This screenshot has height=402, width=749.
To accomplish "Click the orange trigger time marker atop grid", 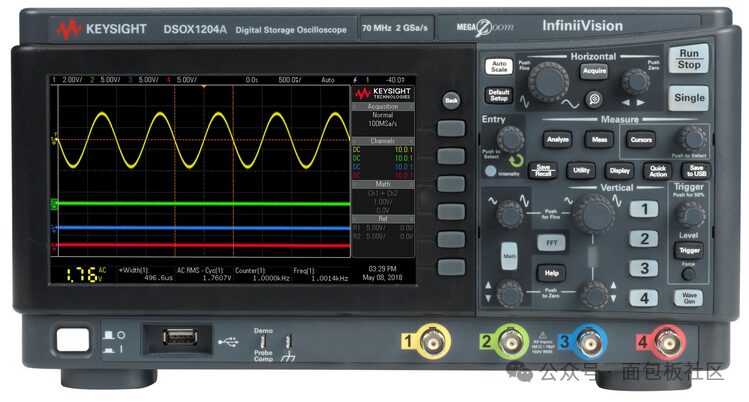I will coord(204,86).
